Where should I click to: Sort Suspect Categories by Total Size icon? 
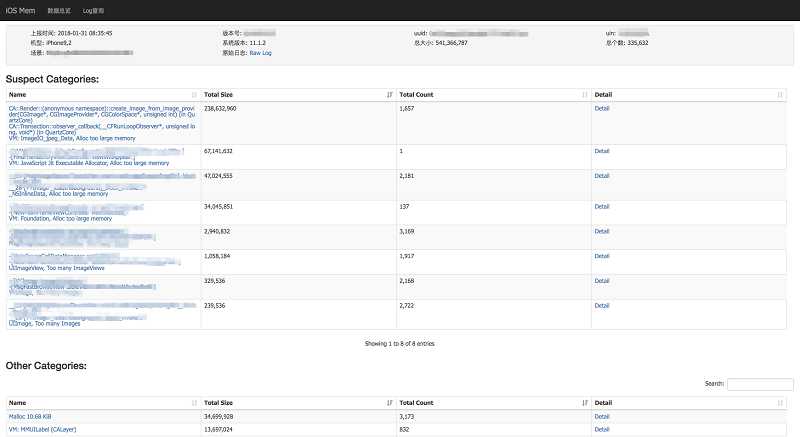click(390, 95)
